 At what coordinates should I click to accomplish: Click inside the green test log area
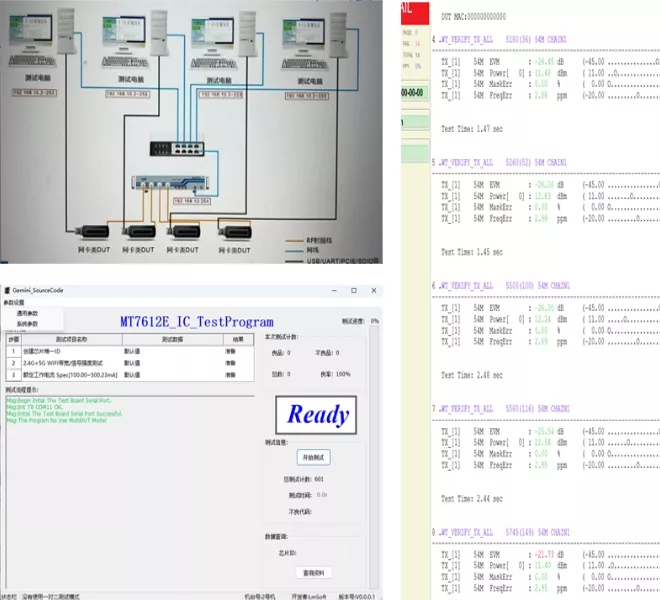coord(130,493)
